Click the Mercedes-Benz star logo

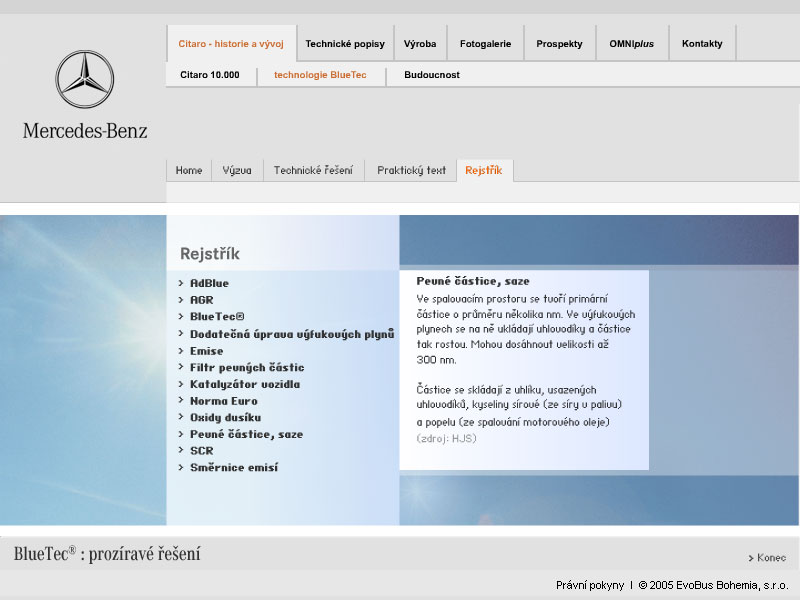point(85,79)
